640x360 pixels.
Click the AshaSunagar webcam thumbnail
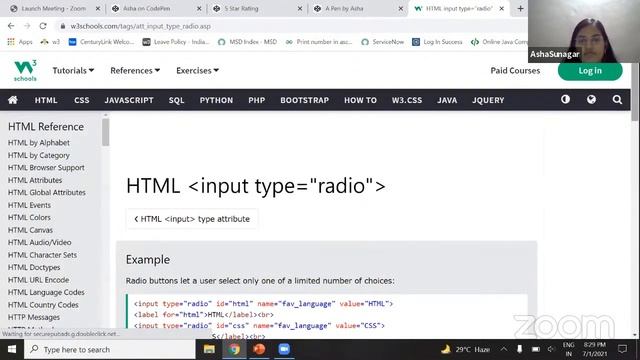tap(584, 31)
